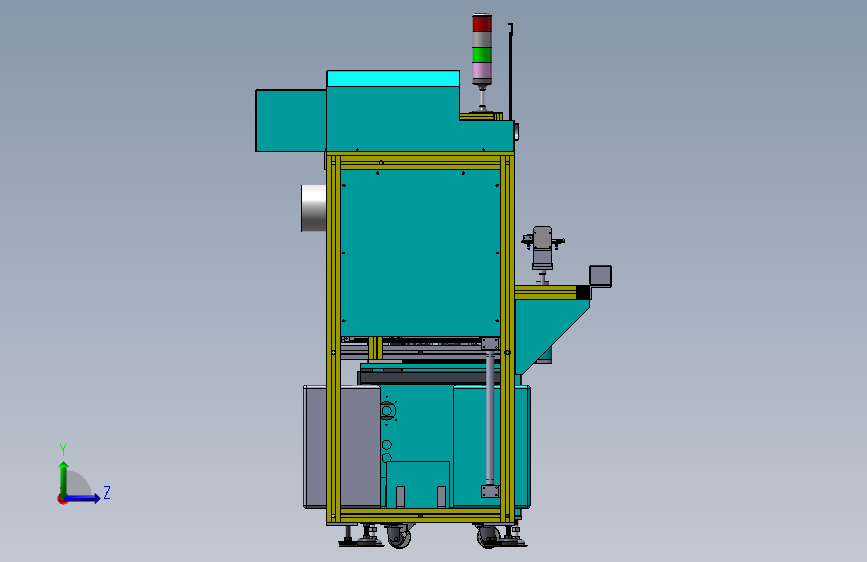Select the silver cylindrical duct on the left
The width and height of the screenshot is (867, 562).
click(x=314, y=208)
